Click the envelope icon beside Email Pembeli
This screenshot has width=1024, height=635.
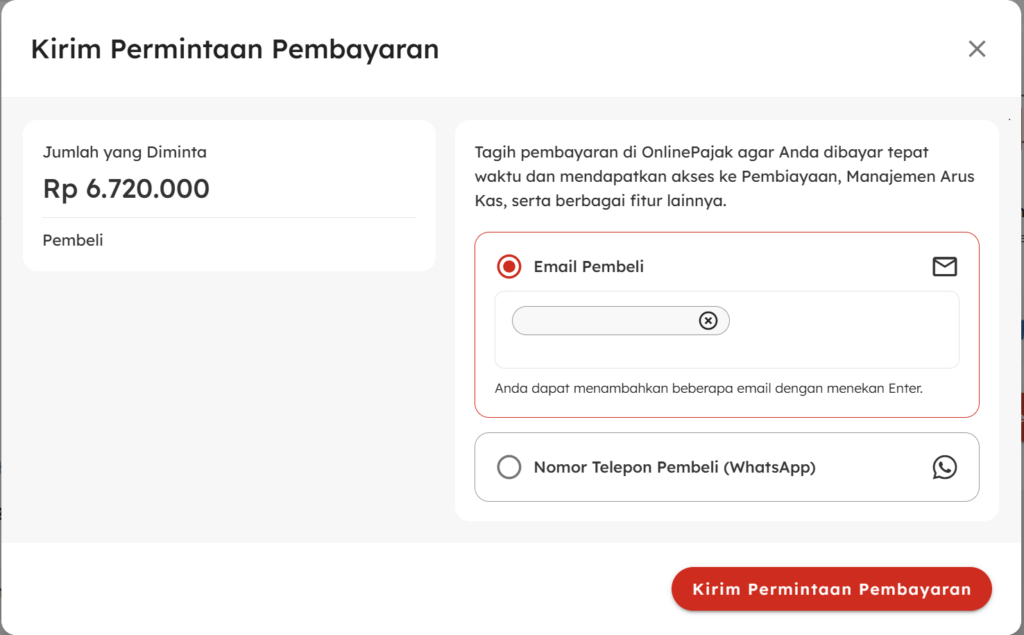tap(944, 267)
